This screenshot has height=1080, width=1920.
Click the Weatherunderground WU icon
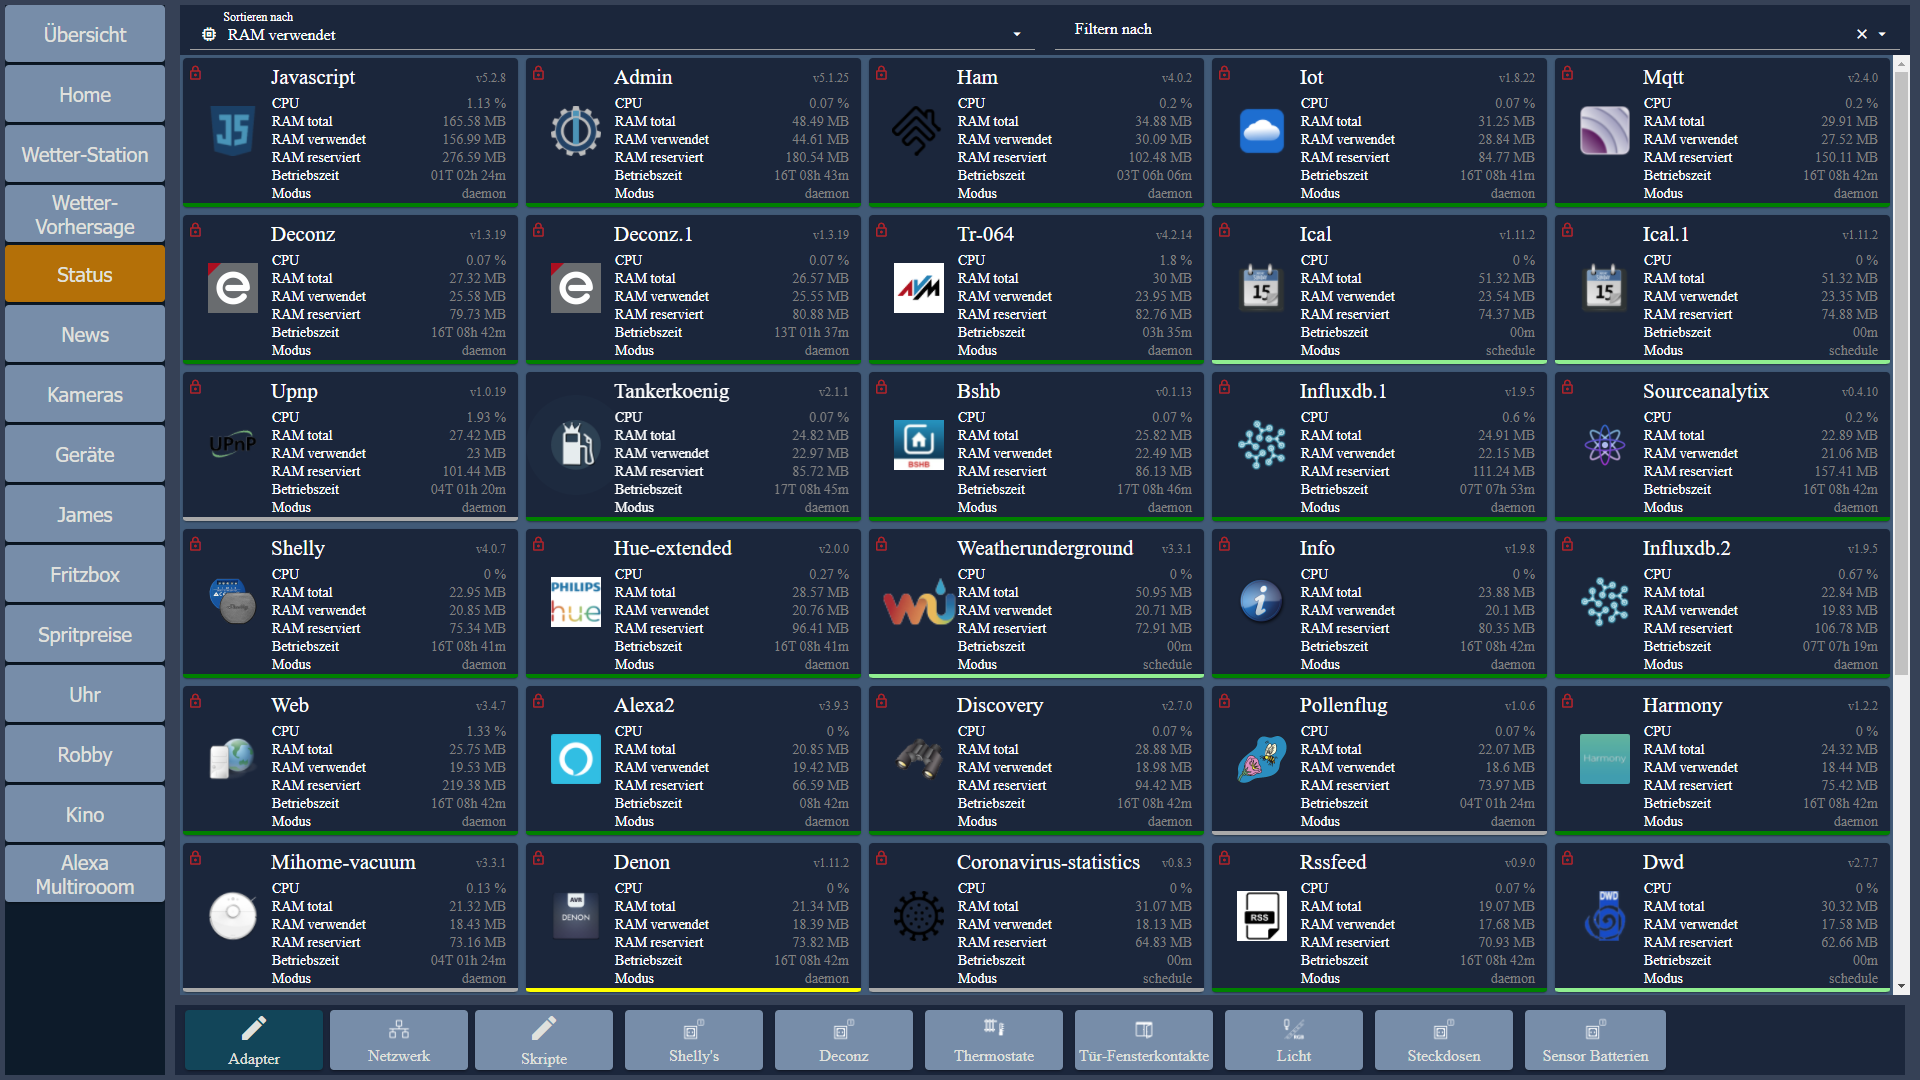coord(919,602)
